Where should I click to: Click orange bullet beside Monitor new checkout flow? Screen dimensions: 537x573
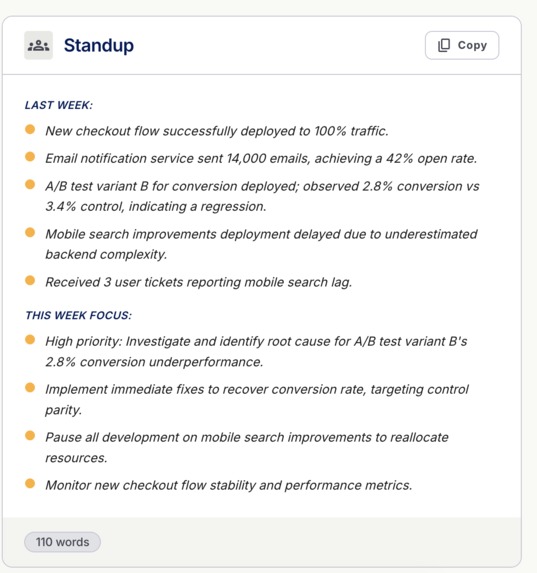click(x=30, y=483)
